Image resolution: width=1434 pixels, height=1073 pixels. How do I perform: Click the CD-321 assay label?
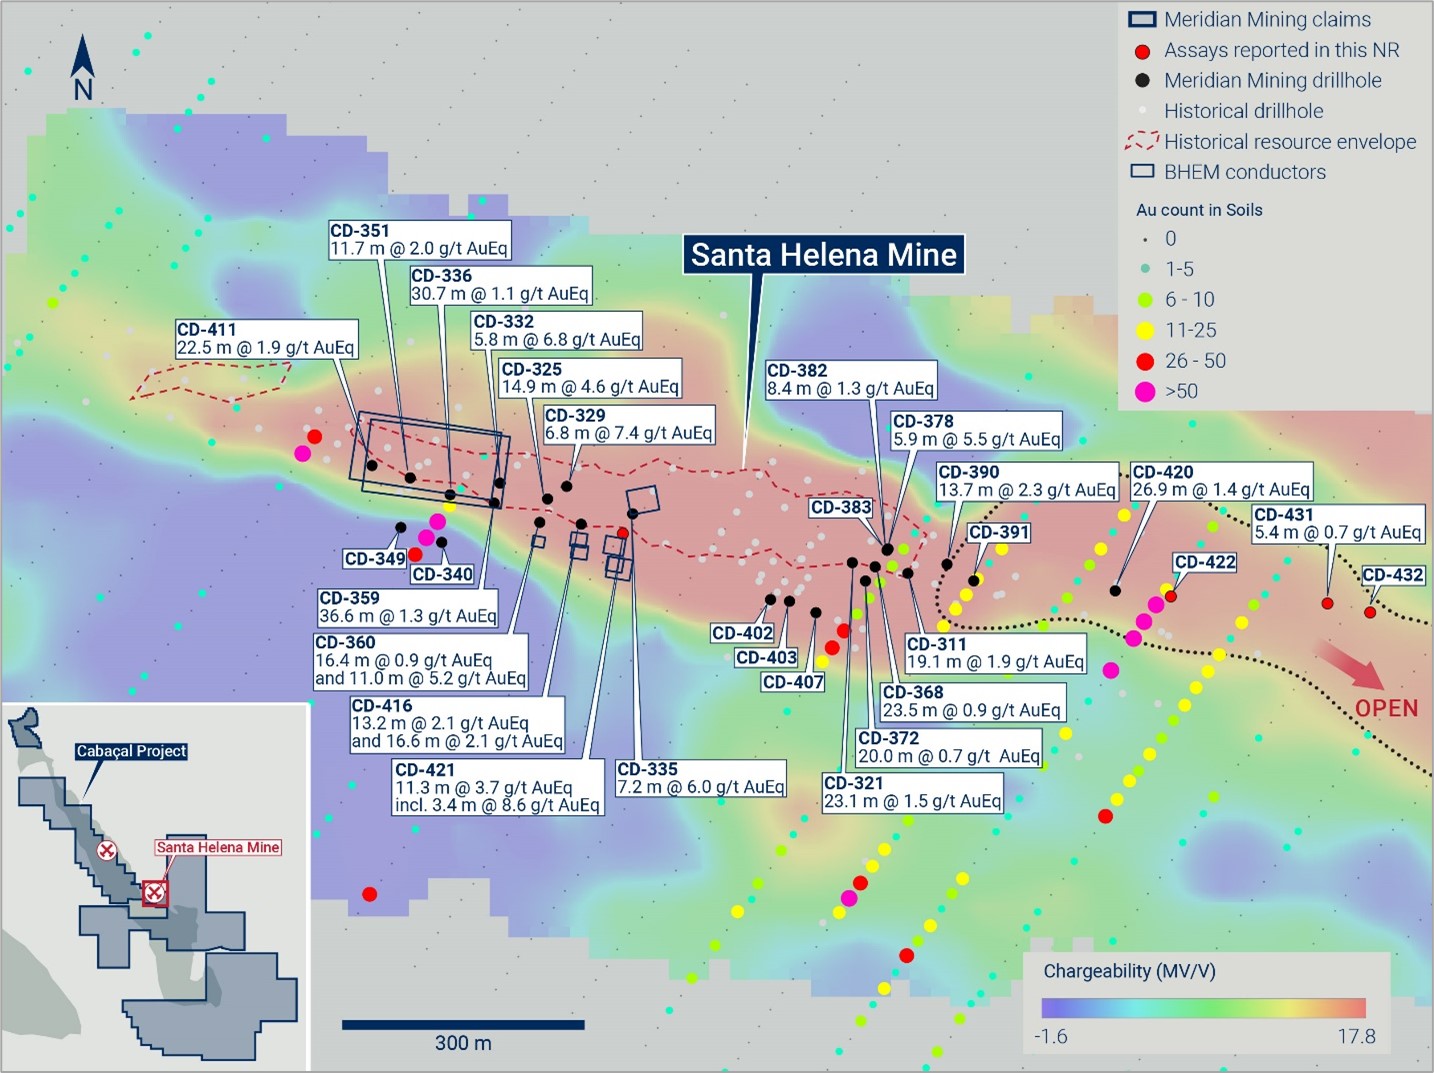tap(913, 792)
